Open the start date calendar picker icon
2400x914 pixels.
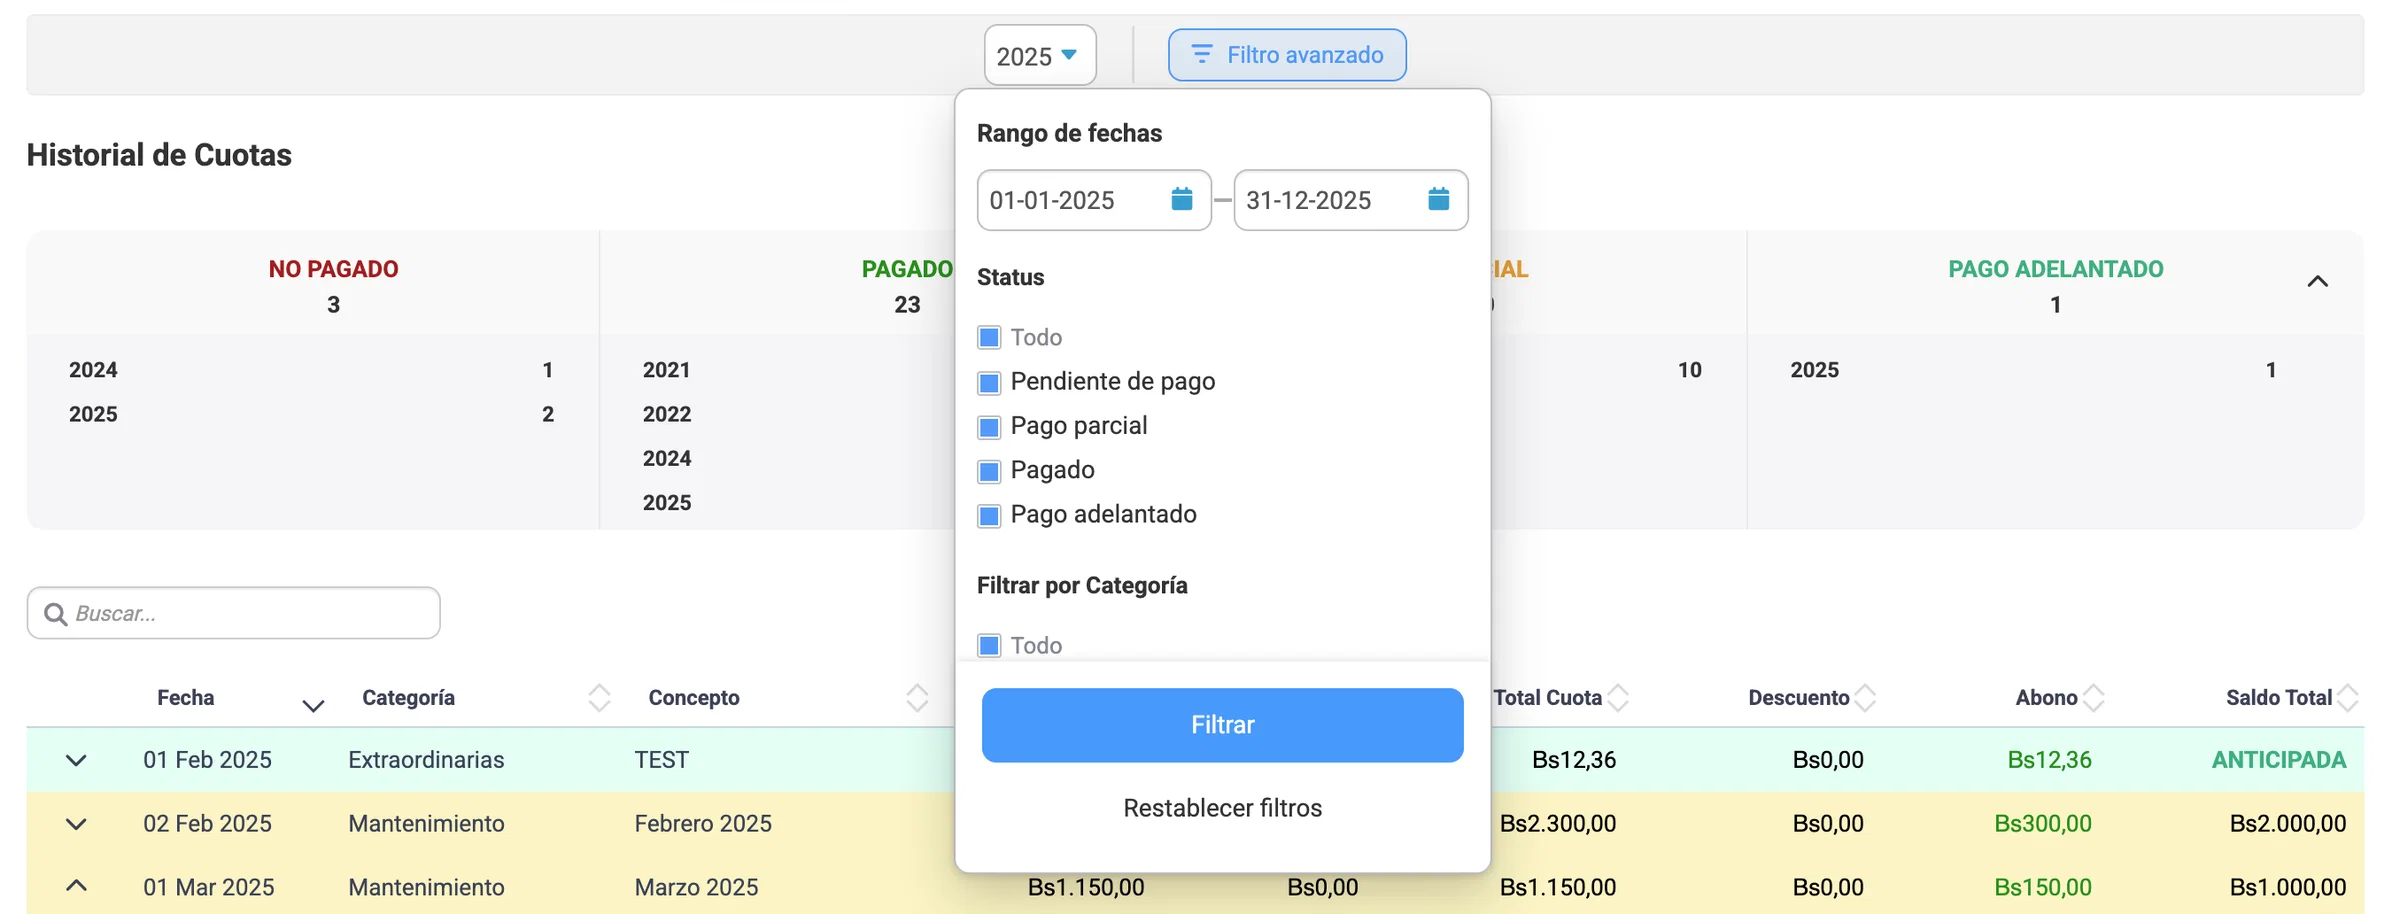pyautogui.click(x=1181, y=199)
